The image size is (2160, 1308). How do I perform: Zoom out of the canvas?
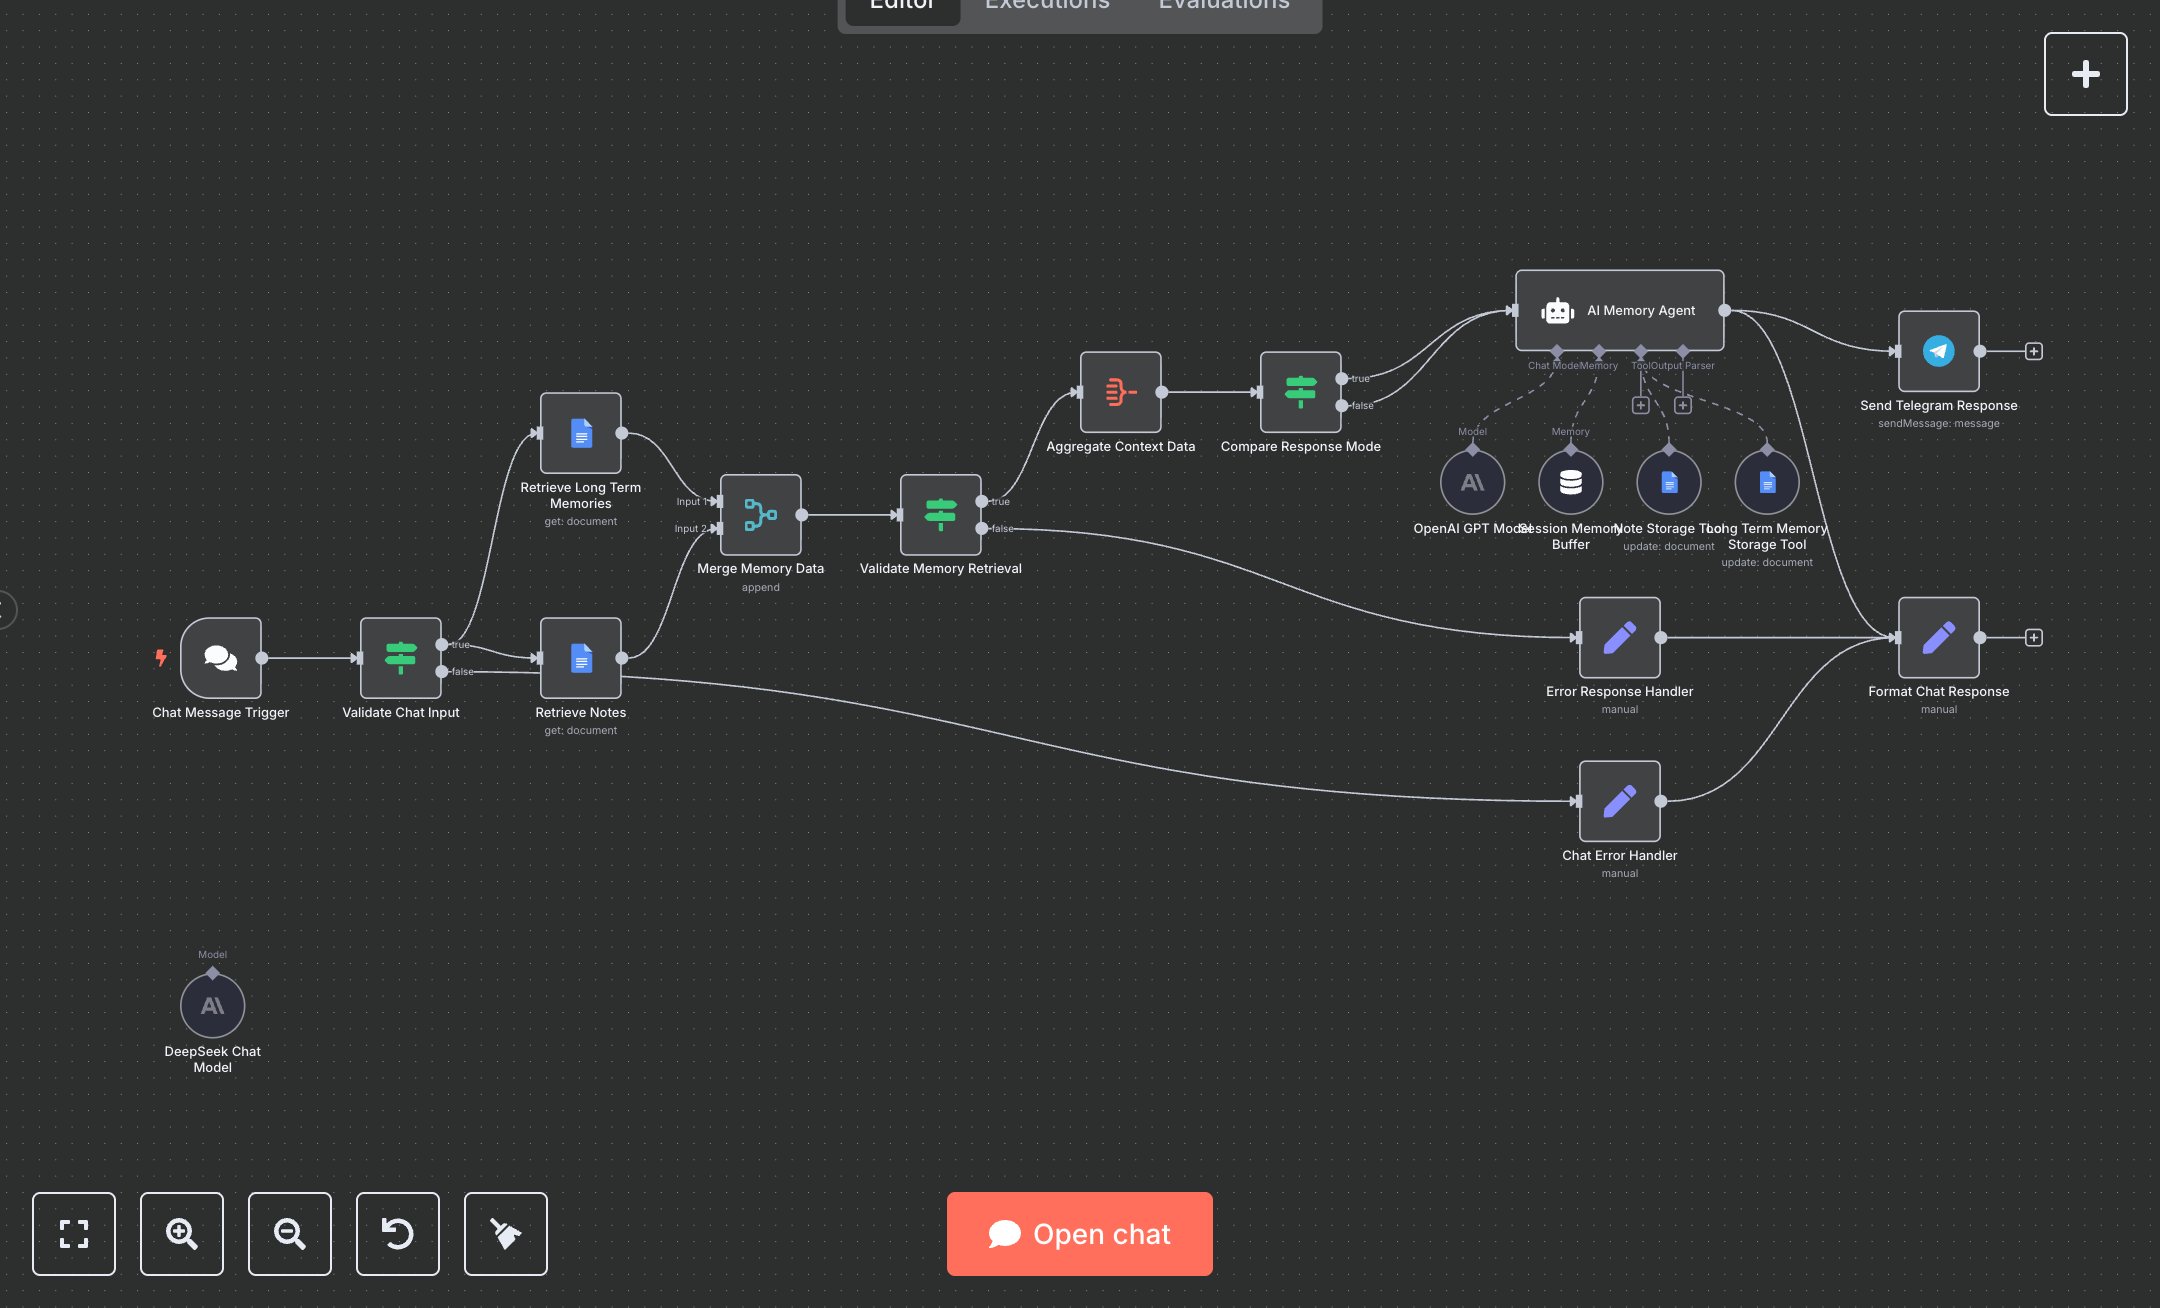(x=290, y=1234)
